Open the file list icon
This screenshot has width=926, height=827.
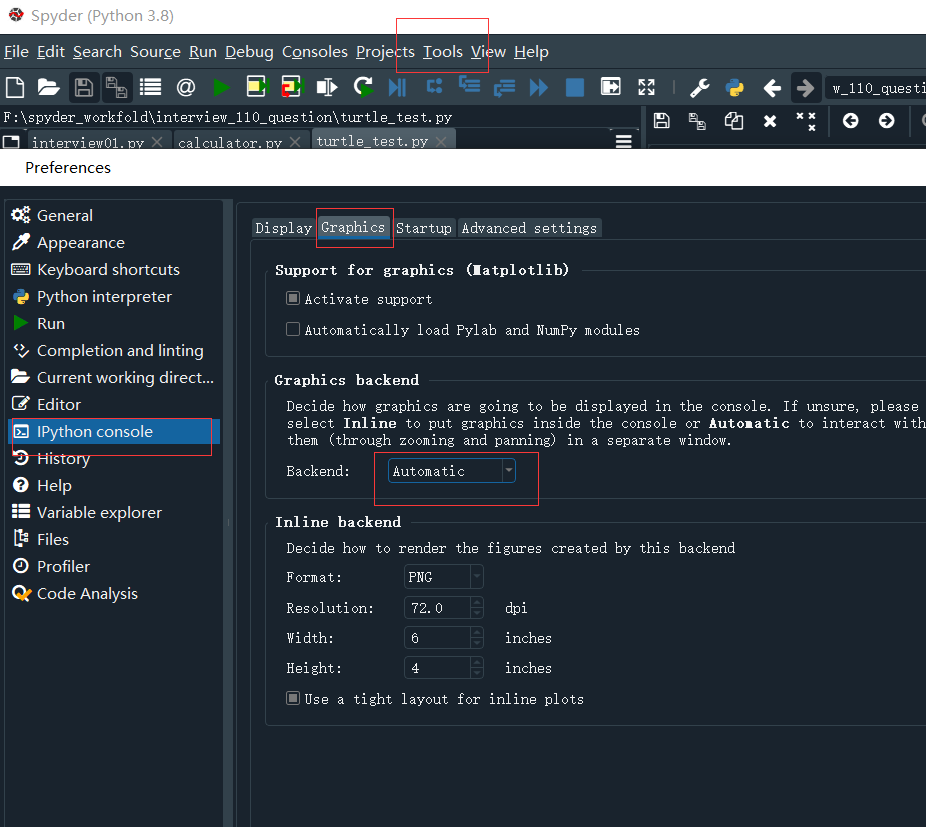coord(150,87)
